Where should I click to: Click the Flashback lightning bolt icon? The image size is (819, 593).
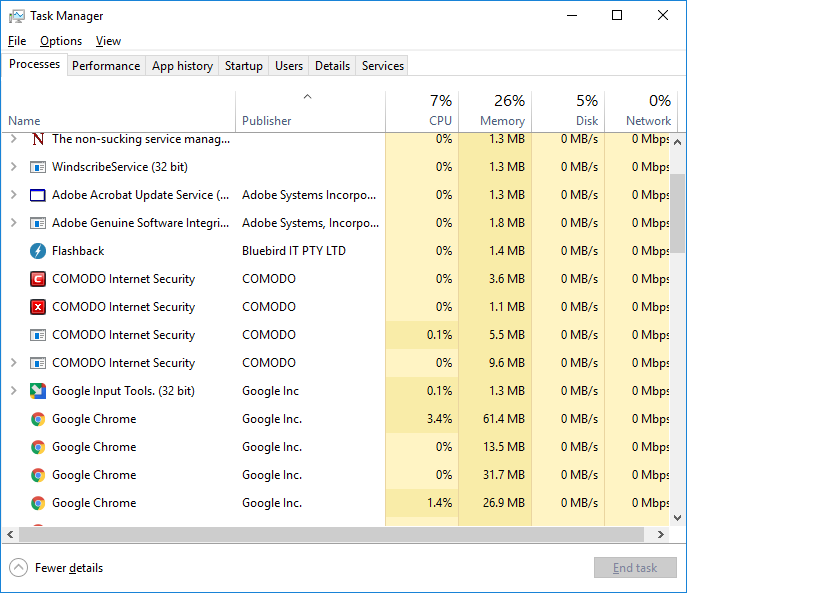38,251
